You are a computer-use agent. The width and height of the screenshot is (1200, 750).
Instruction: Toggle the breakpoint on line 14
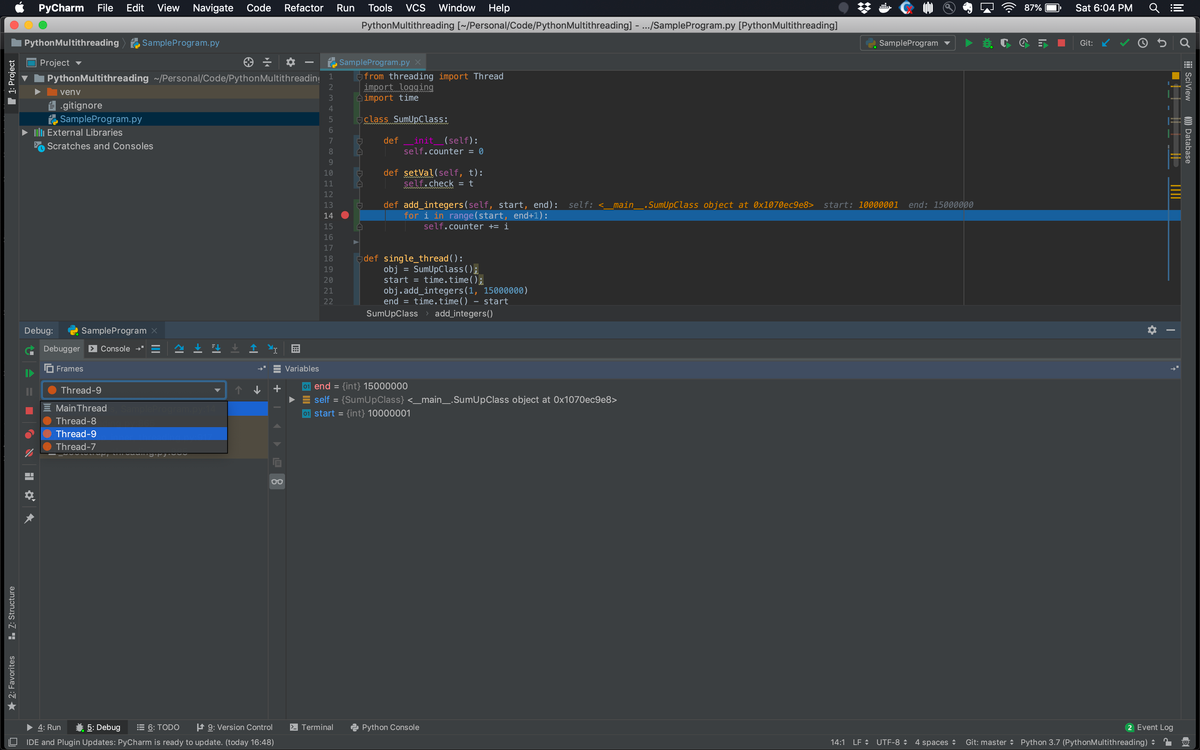pyautogui.click(x=345, y=215)
